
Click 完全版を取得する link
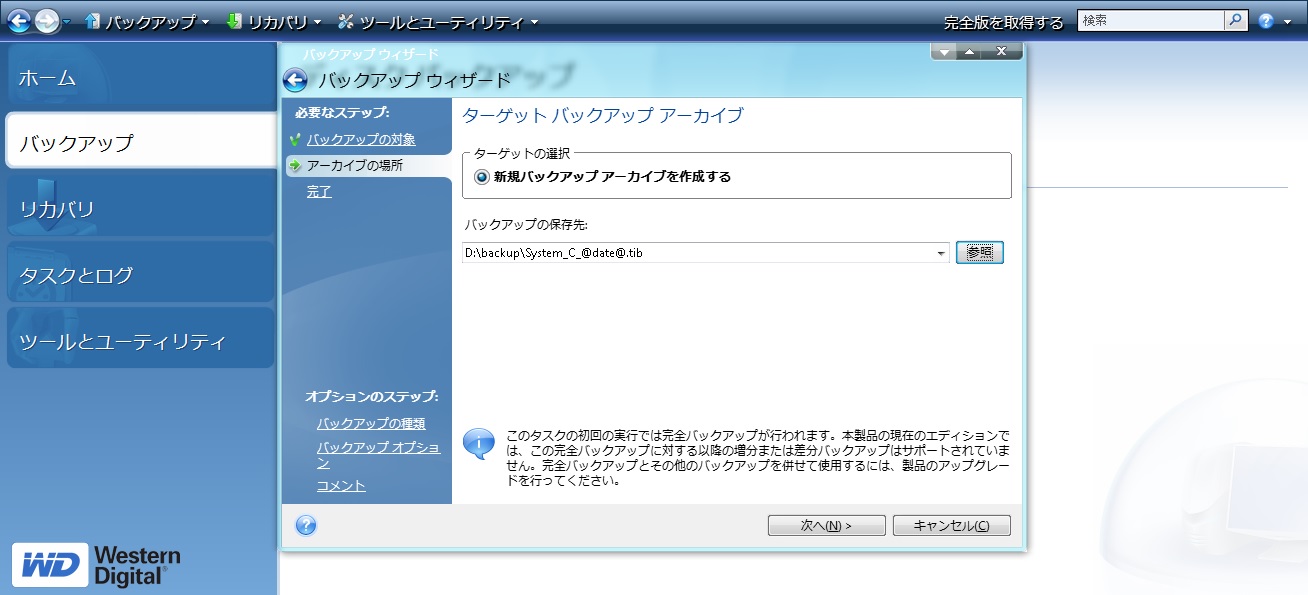[x=1004, y=22]
